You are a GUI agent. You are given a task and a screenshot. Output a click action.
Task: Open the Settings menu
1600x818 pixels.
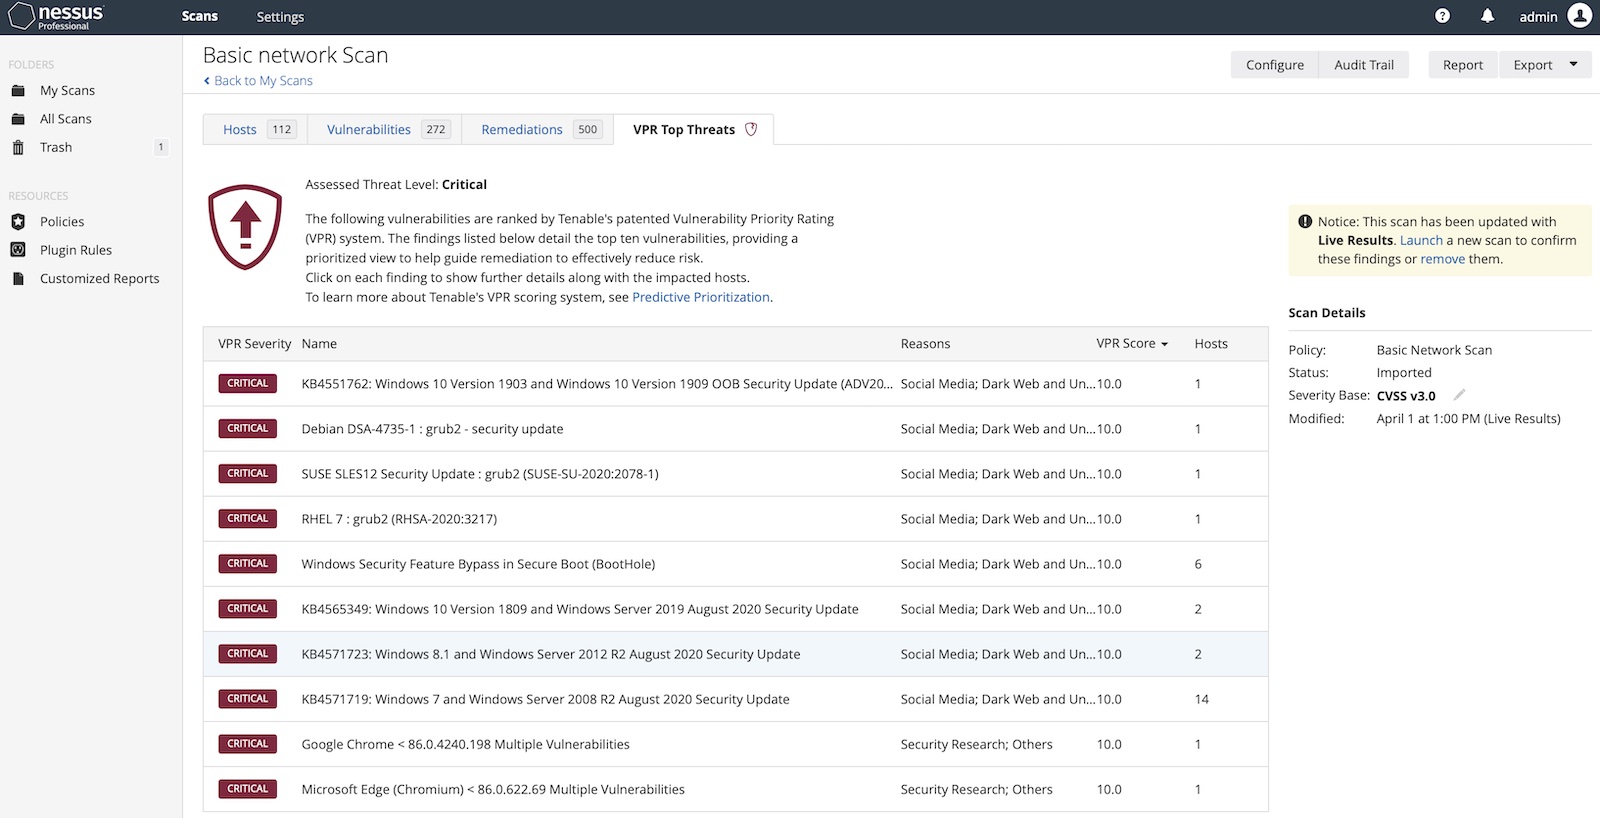click(280, 17)
